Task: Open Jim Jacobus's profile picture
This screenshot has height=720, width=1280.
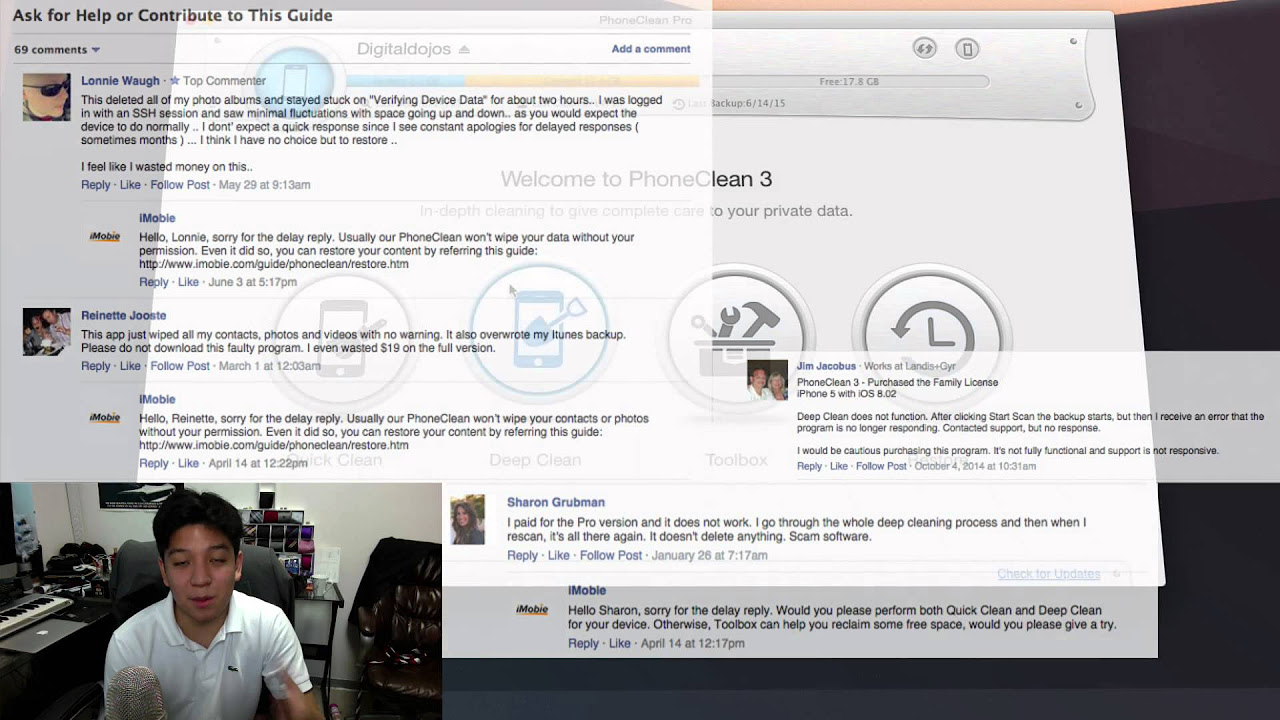Action: (x=768, y=380)
